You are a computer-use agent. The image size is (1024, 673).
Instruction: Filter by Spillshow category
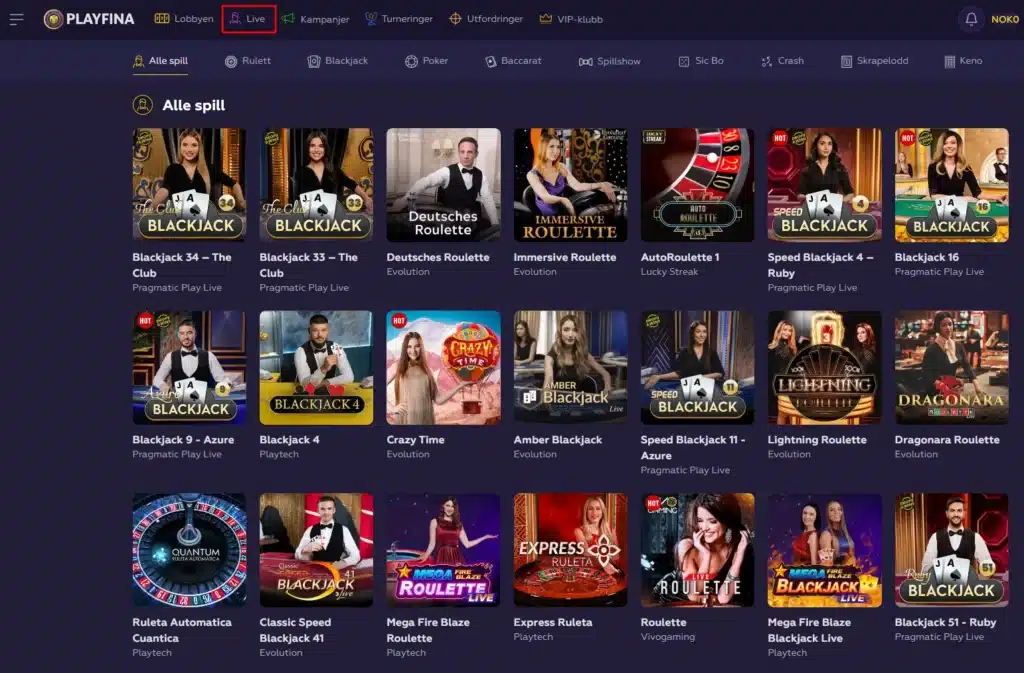pyautogui.click(x=609, y=61)
